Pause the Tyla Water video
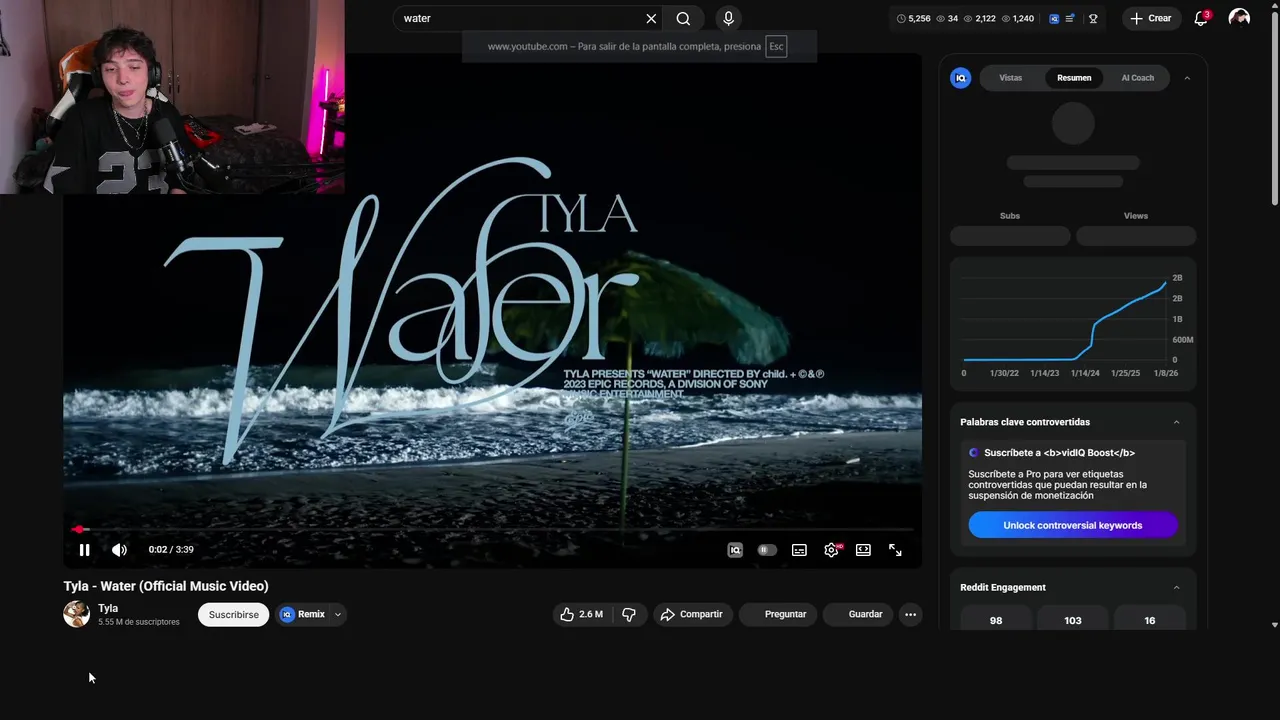The width and height of the screenshot is (1280, 720). tap(84, 550)
